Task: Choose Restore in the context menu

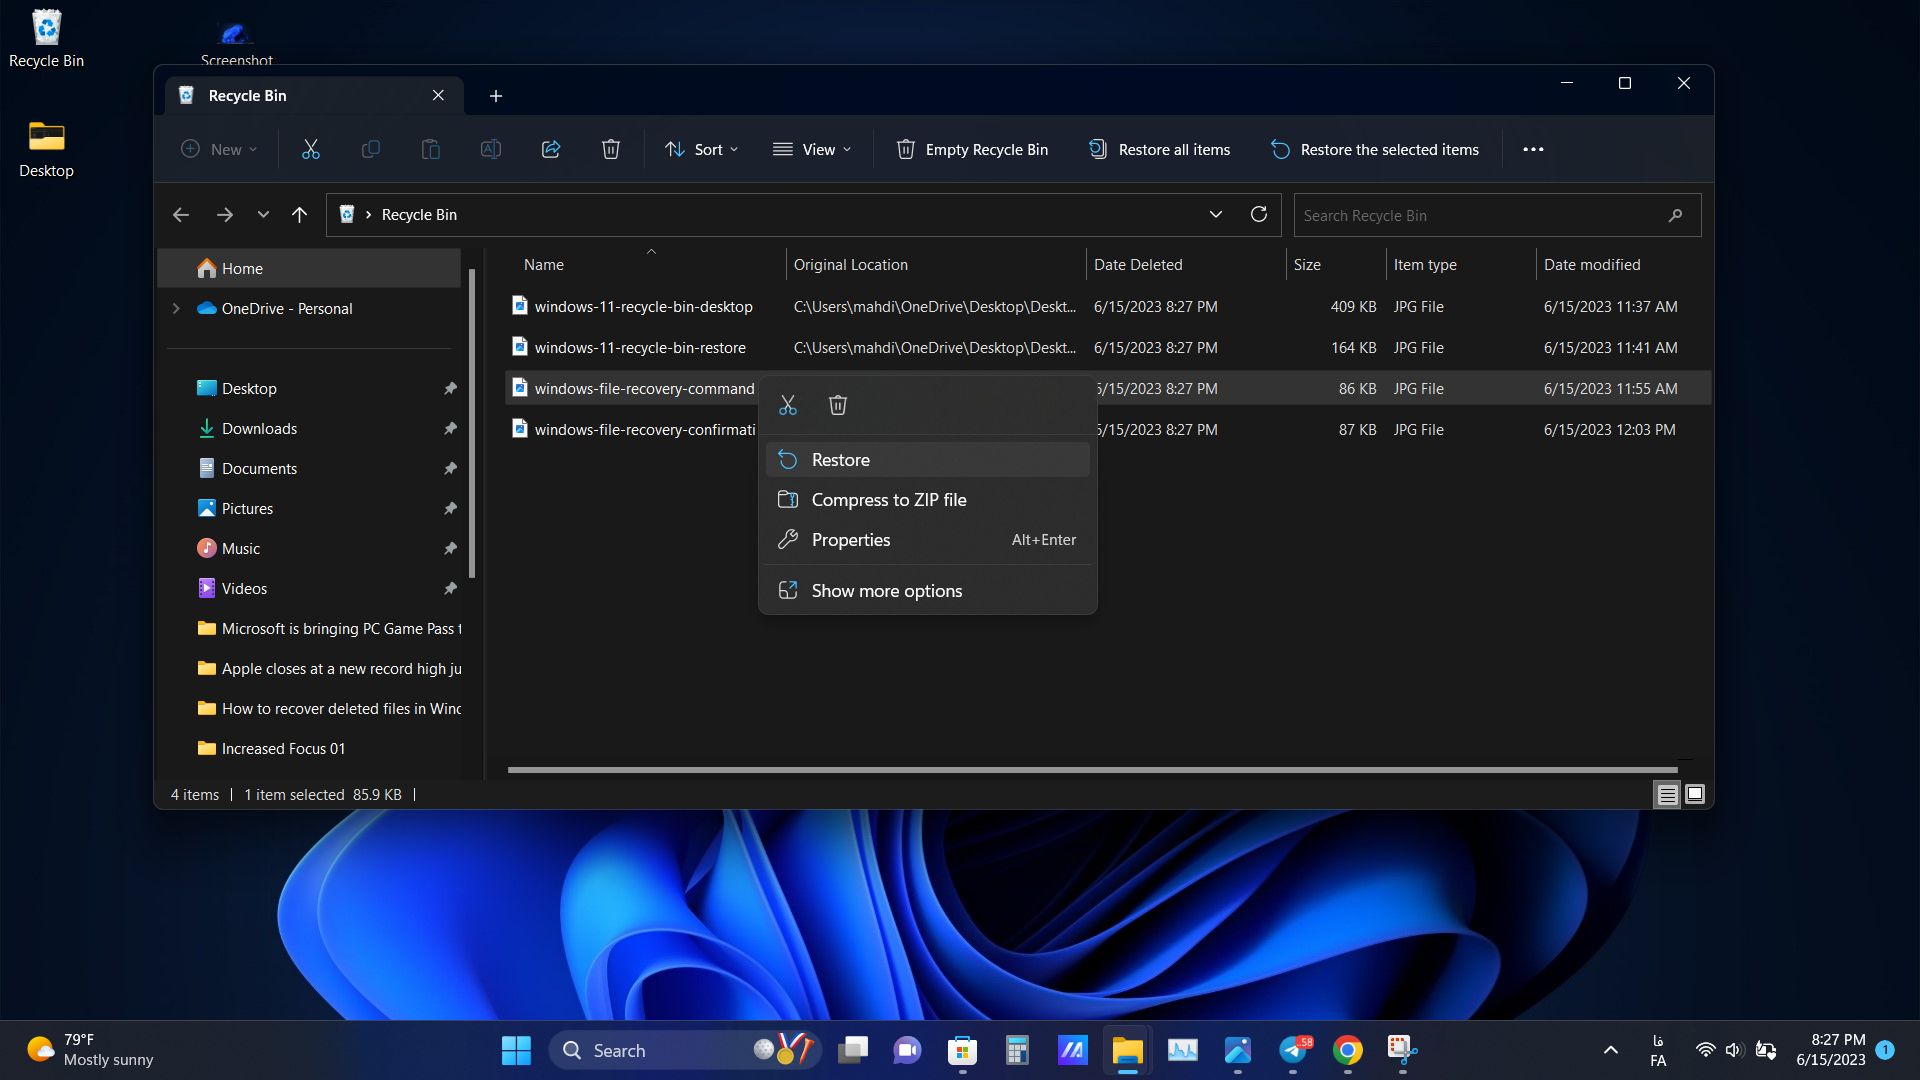Action: (x=927, y=460)
